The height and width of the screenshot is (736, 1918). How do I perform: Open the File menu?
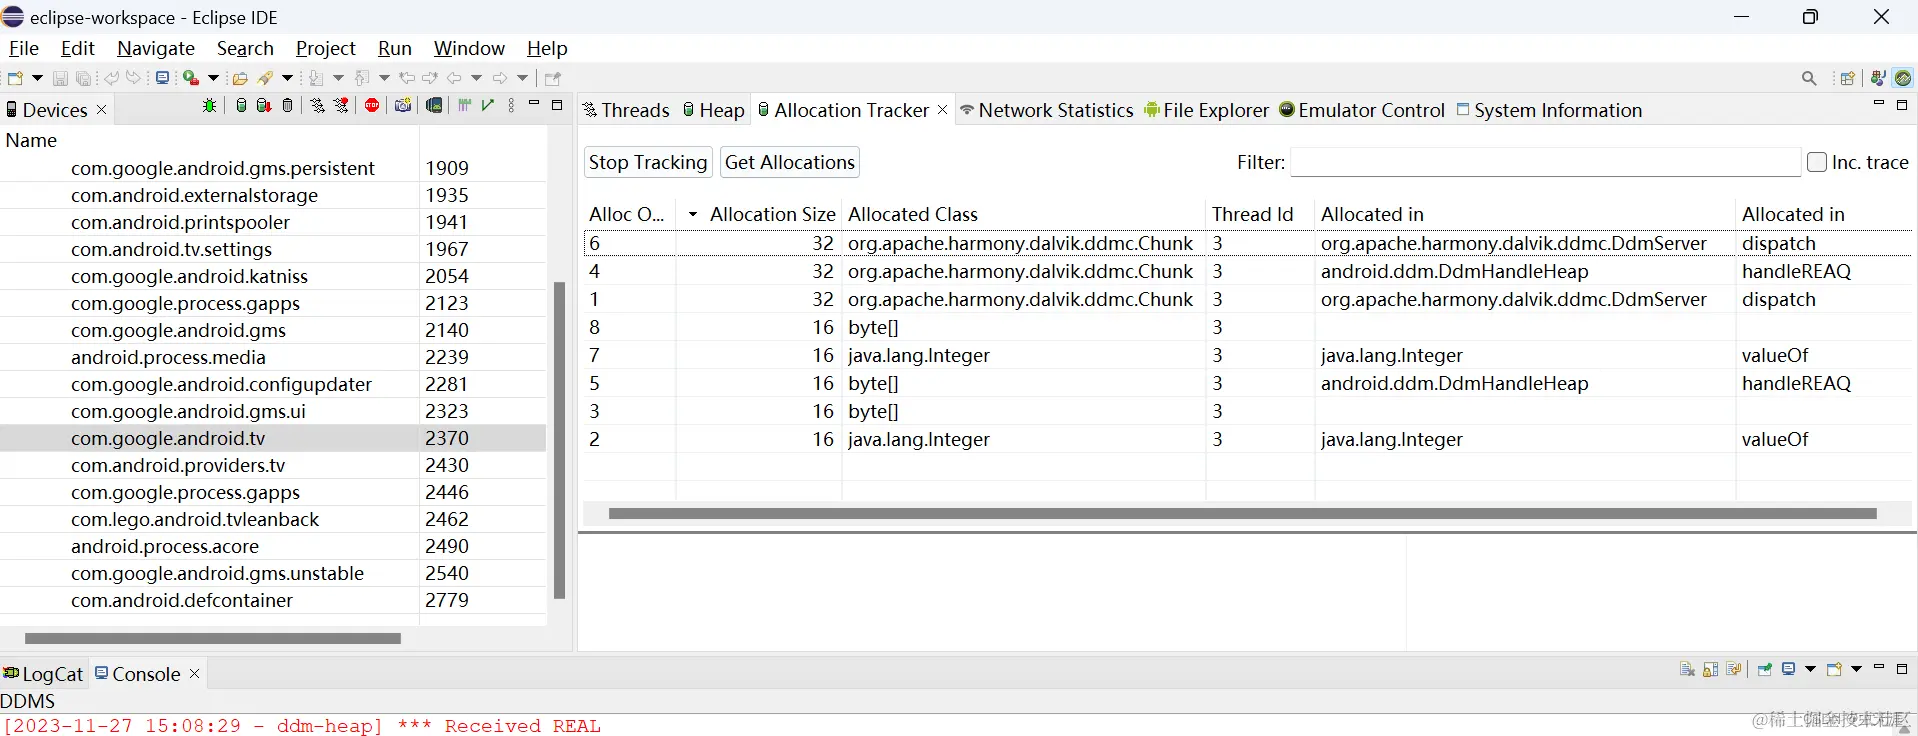tap(24, 48)
